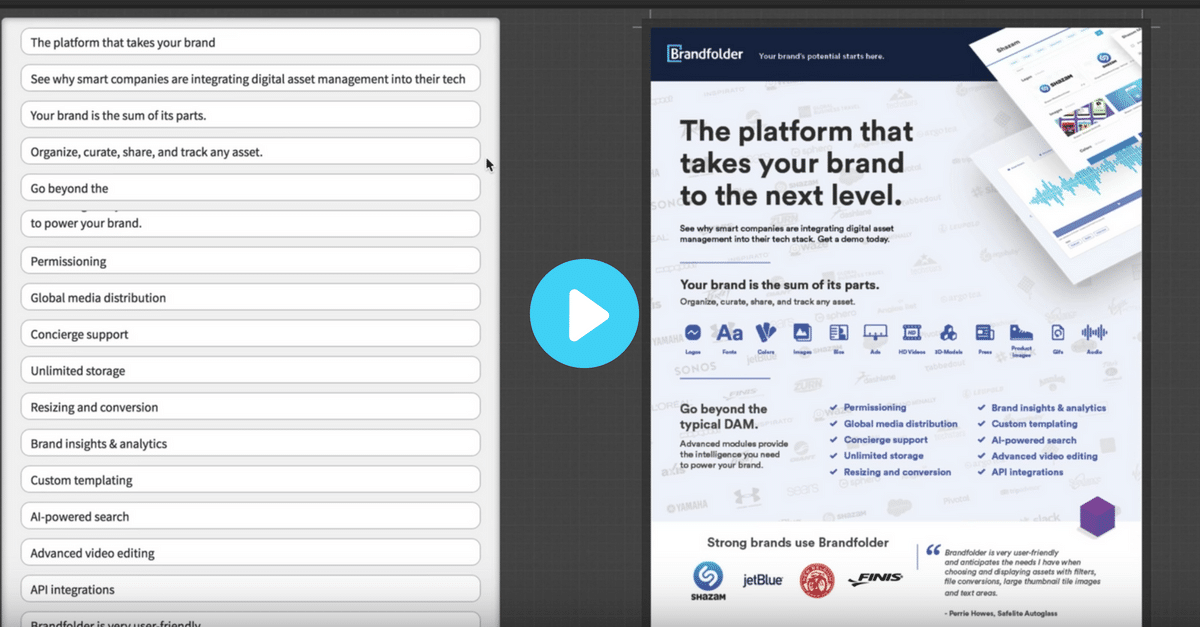
Task: Click the purple cube icon on the flyer
Action: [x=1097, y=515]
